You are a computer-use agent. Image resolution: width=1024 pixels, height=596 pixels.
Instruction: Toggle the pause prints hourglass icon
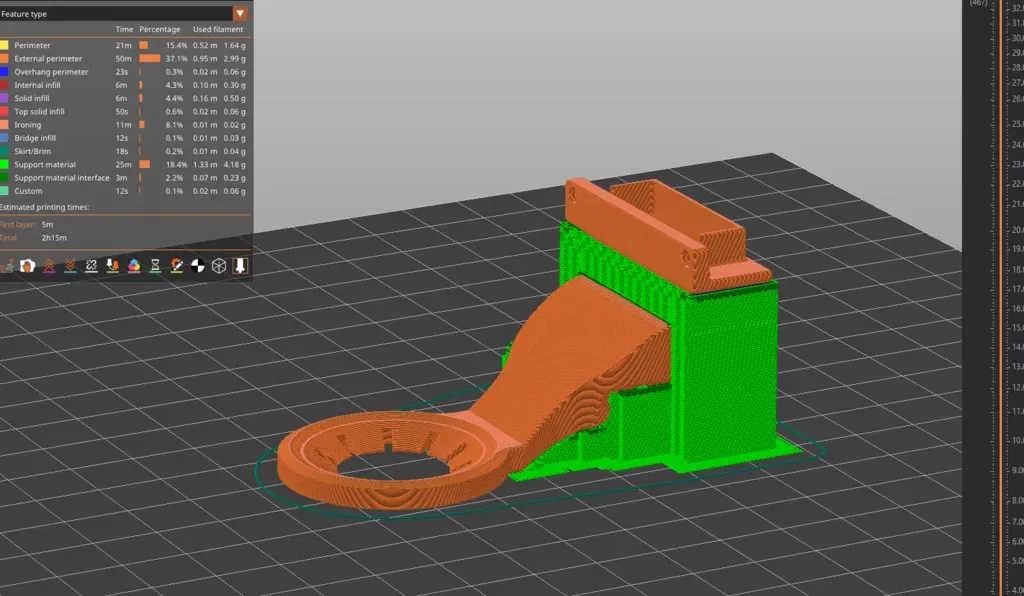pos(154,266)
